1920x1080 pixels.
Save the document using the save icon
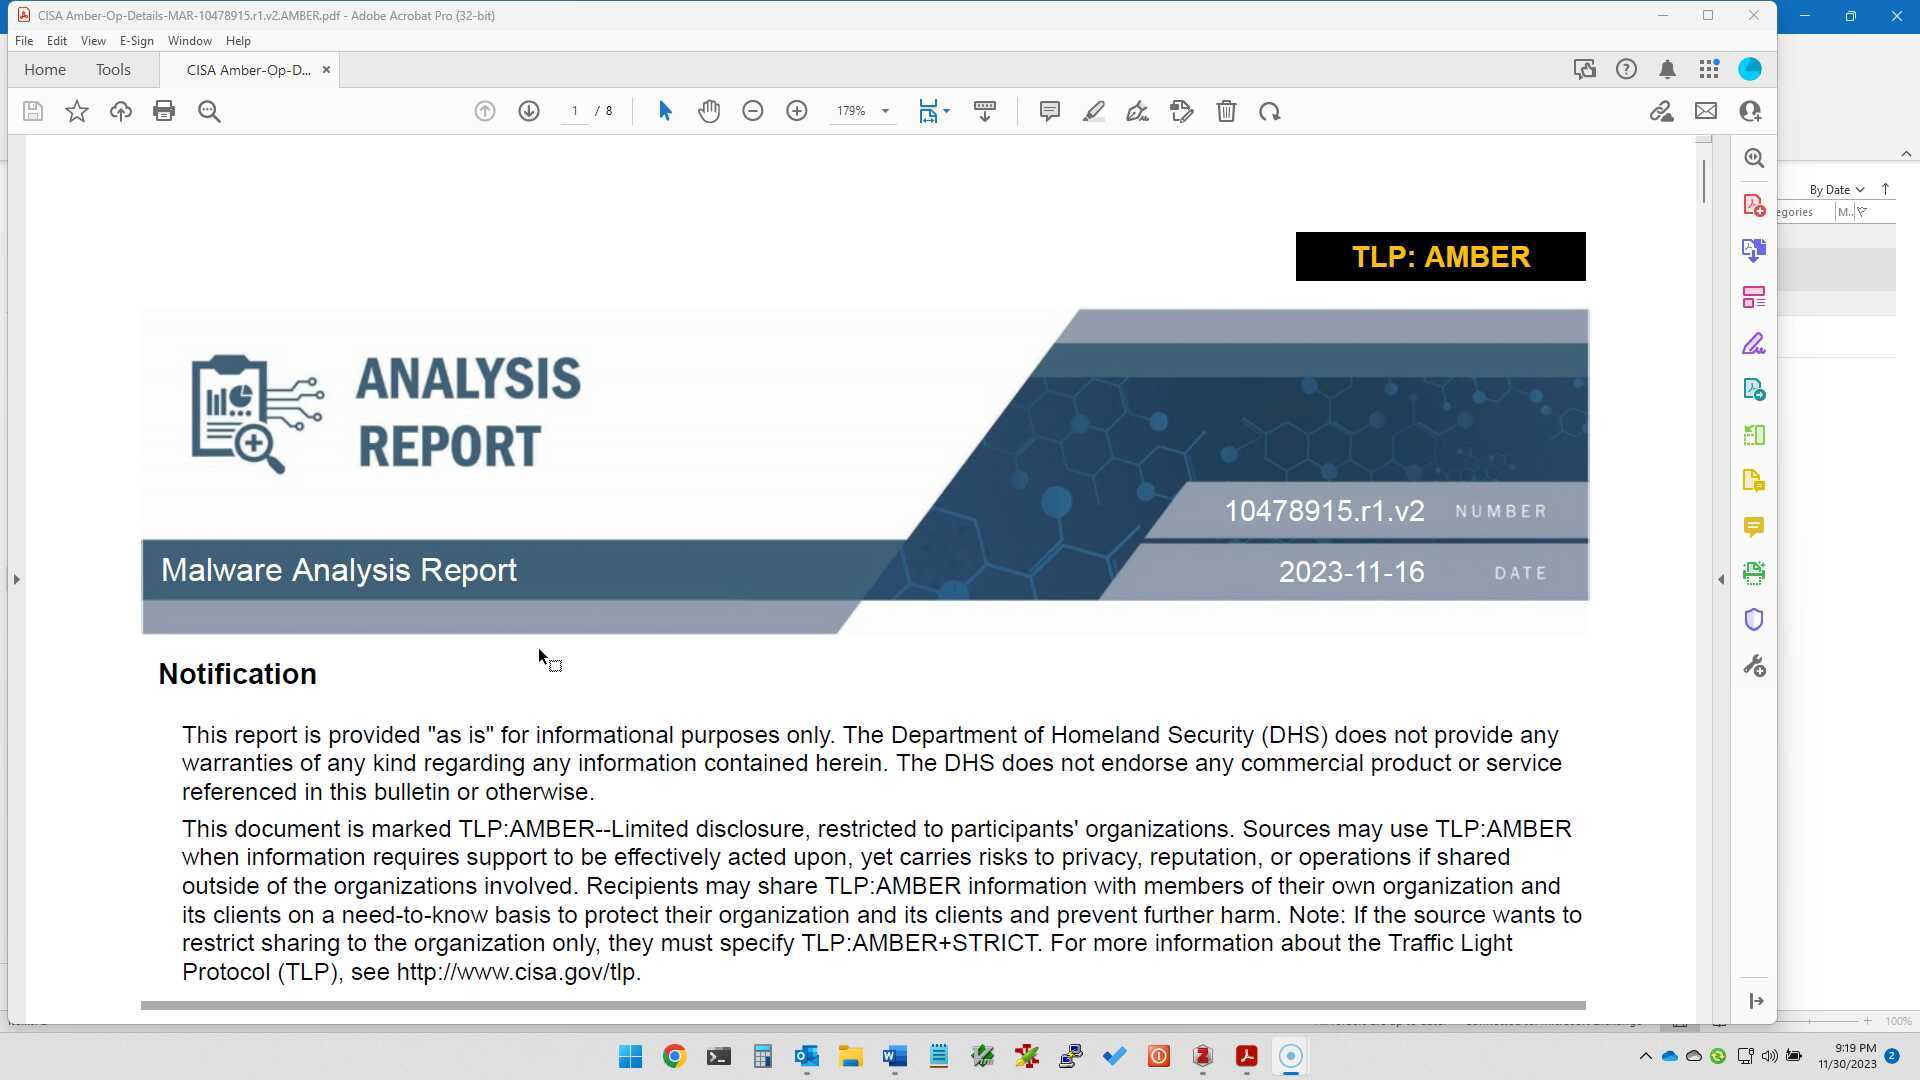tap(32, 111)
